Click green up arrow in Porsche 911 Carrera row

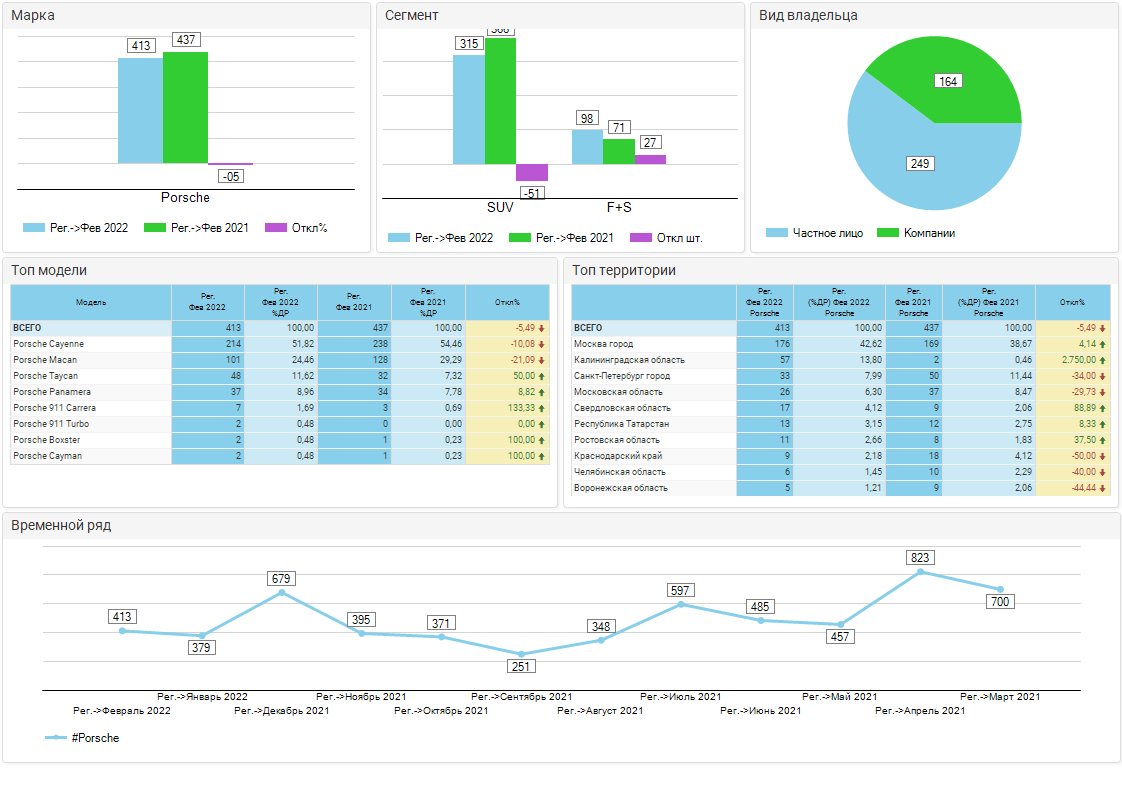(541, 408)
